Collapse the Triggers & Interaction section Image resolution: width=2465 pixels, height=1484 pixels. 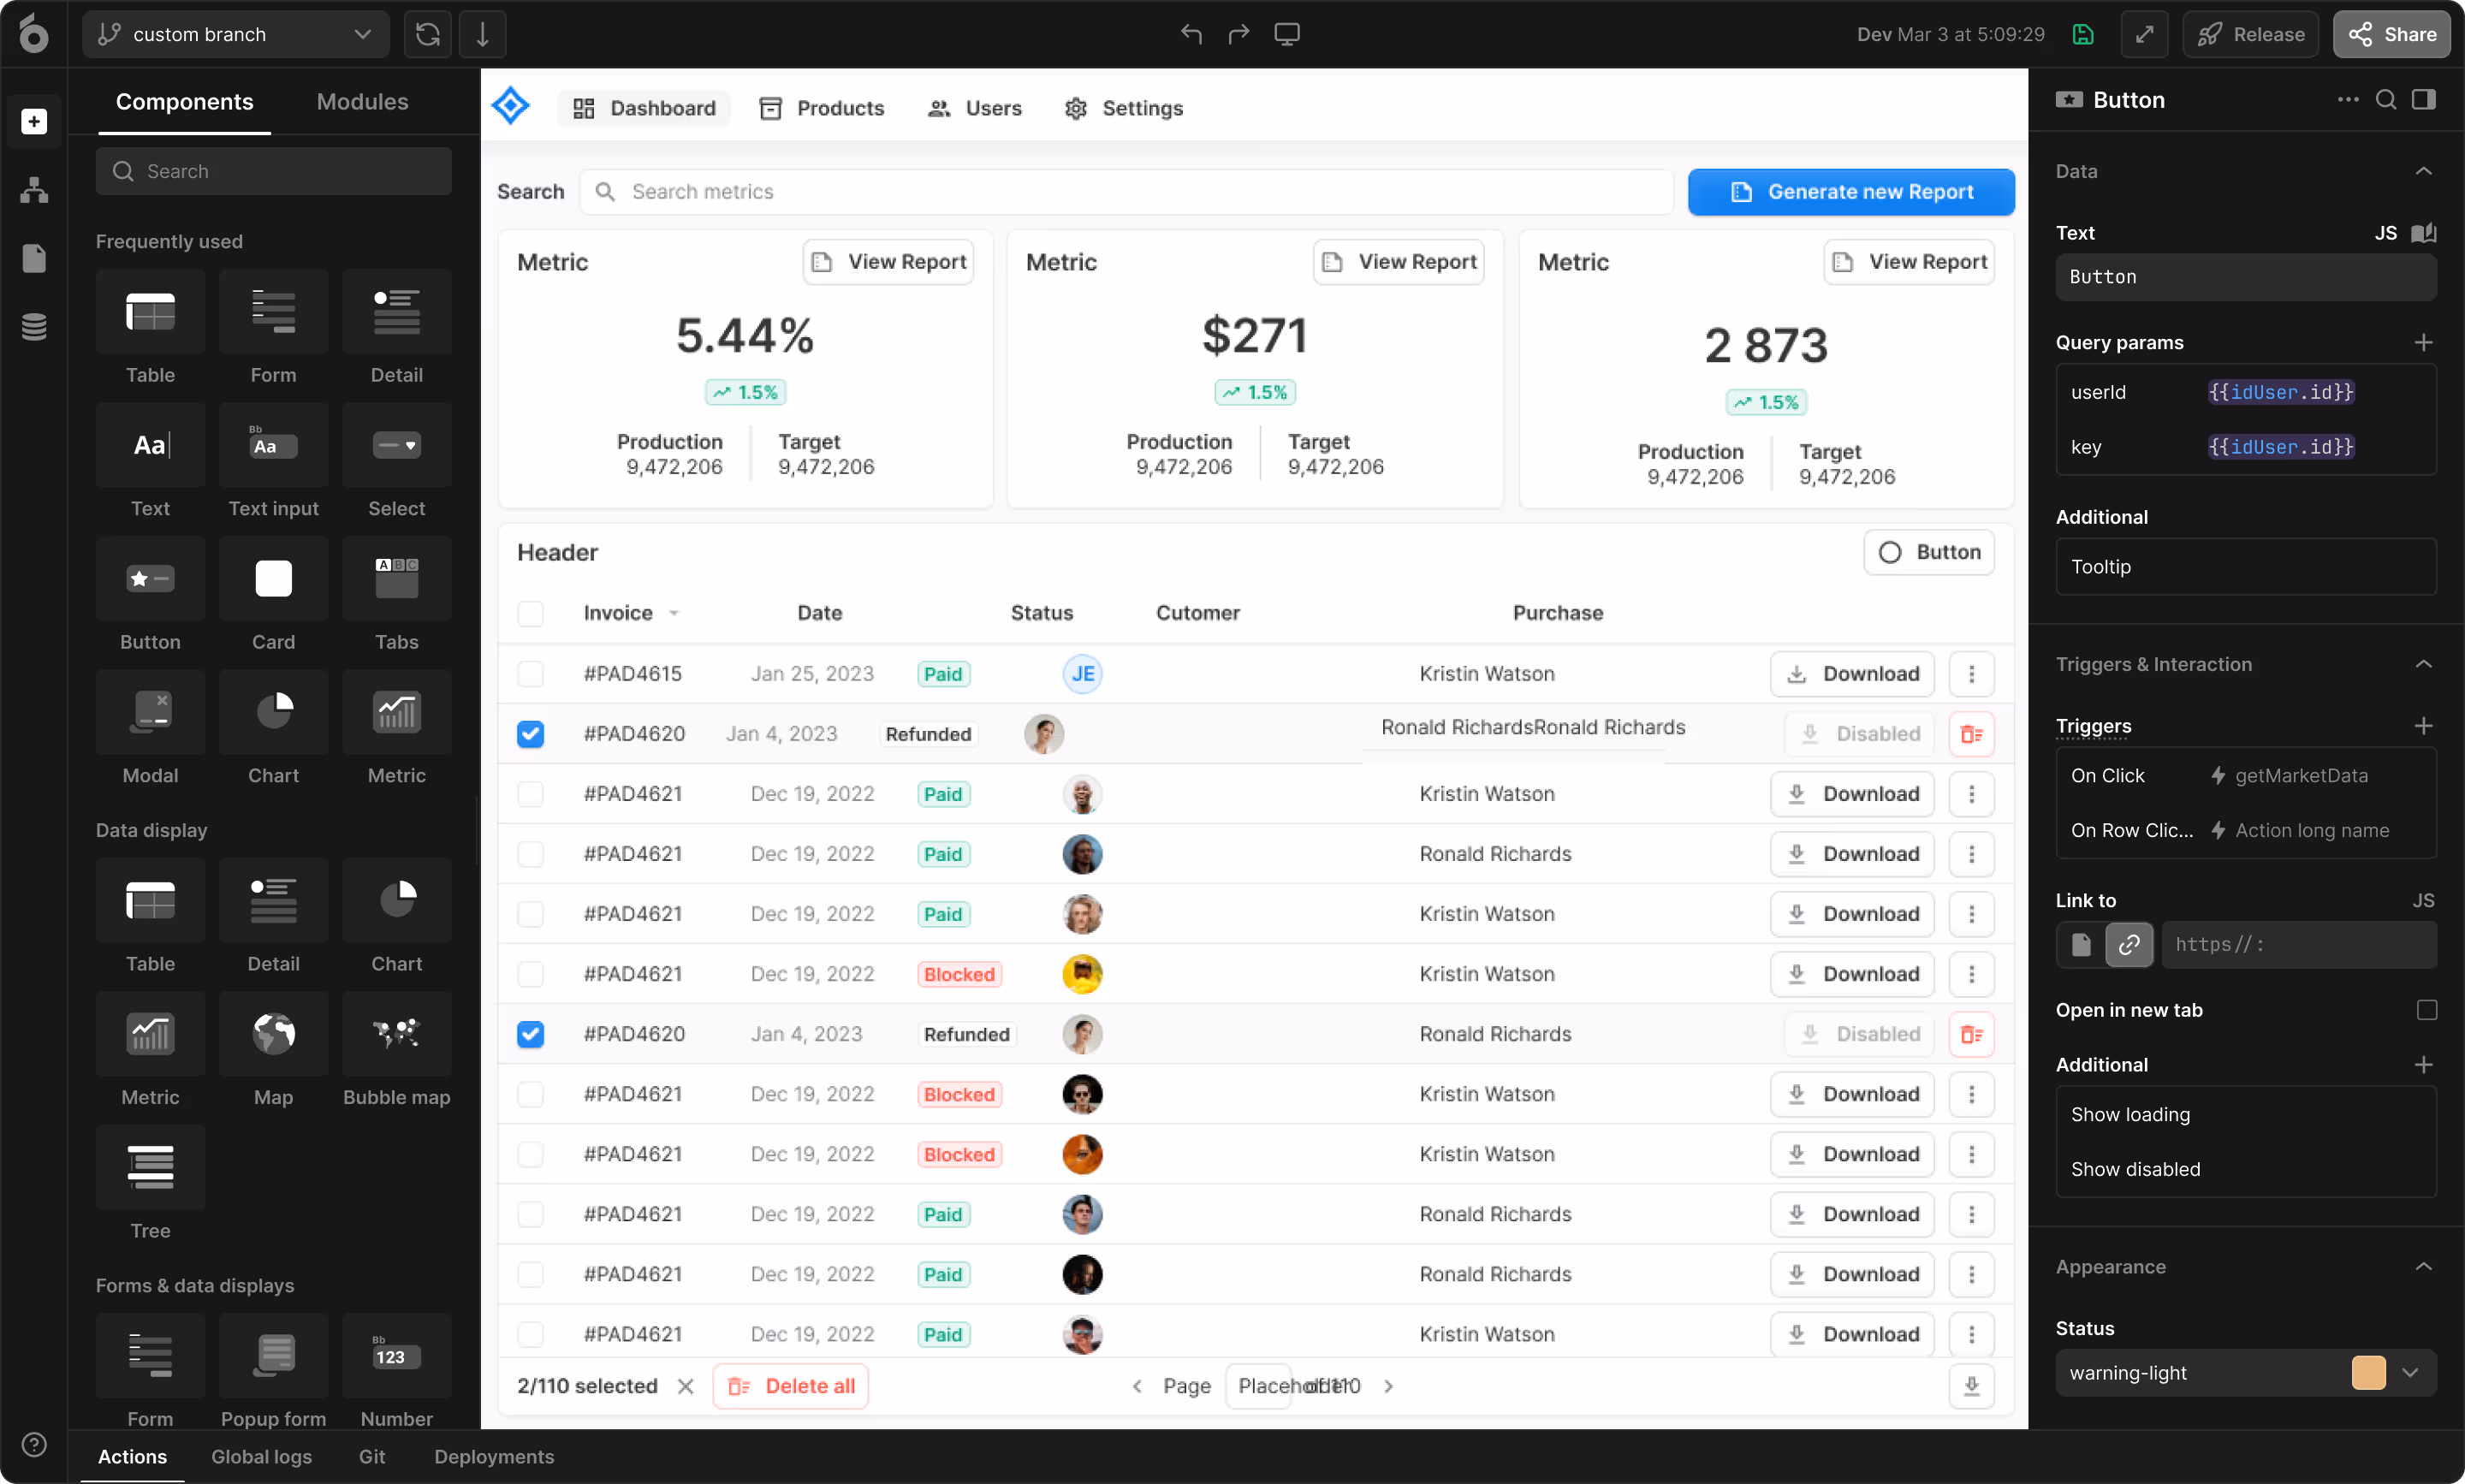[2423, 664]
